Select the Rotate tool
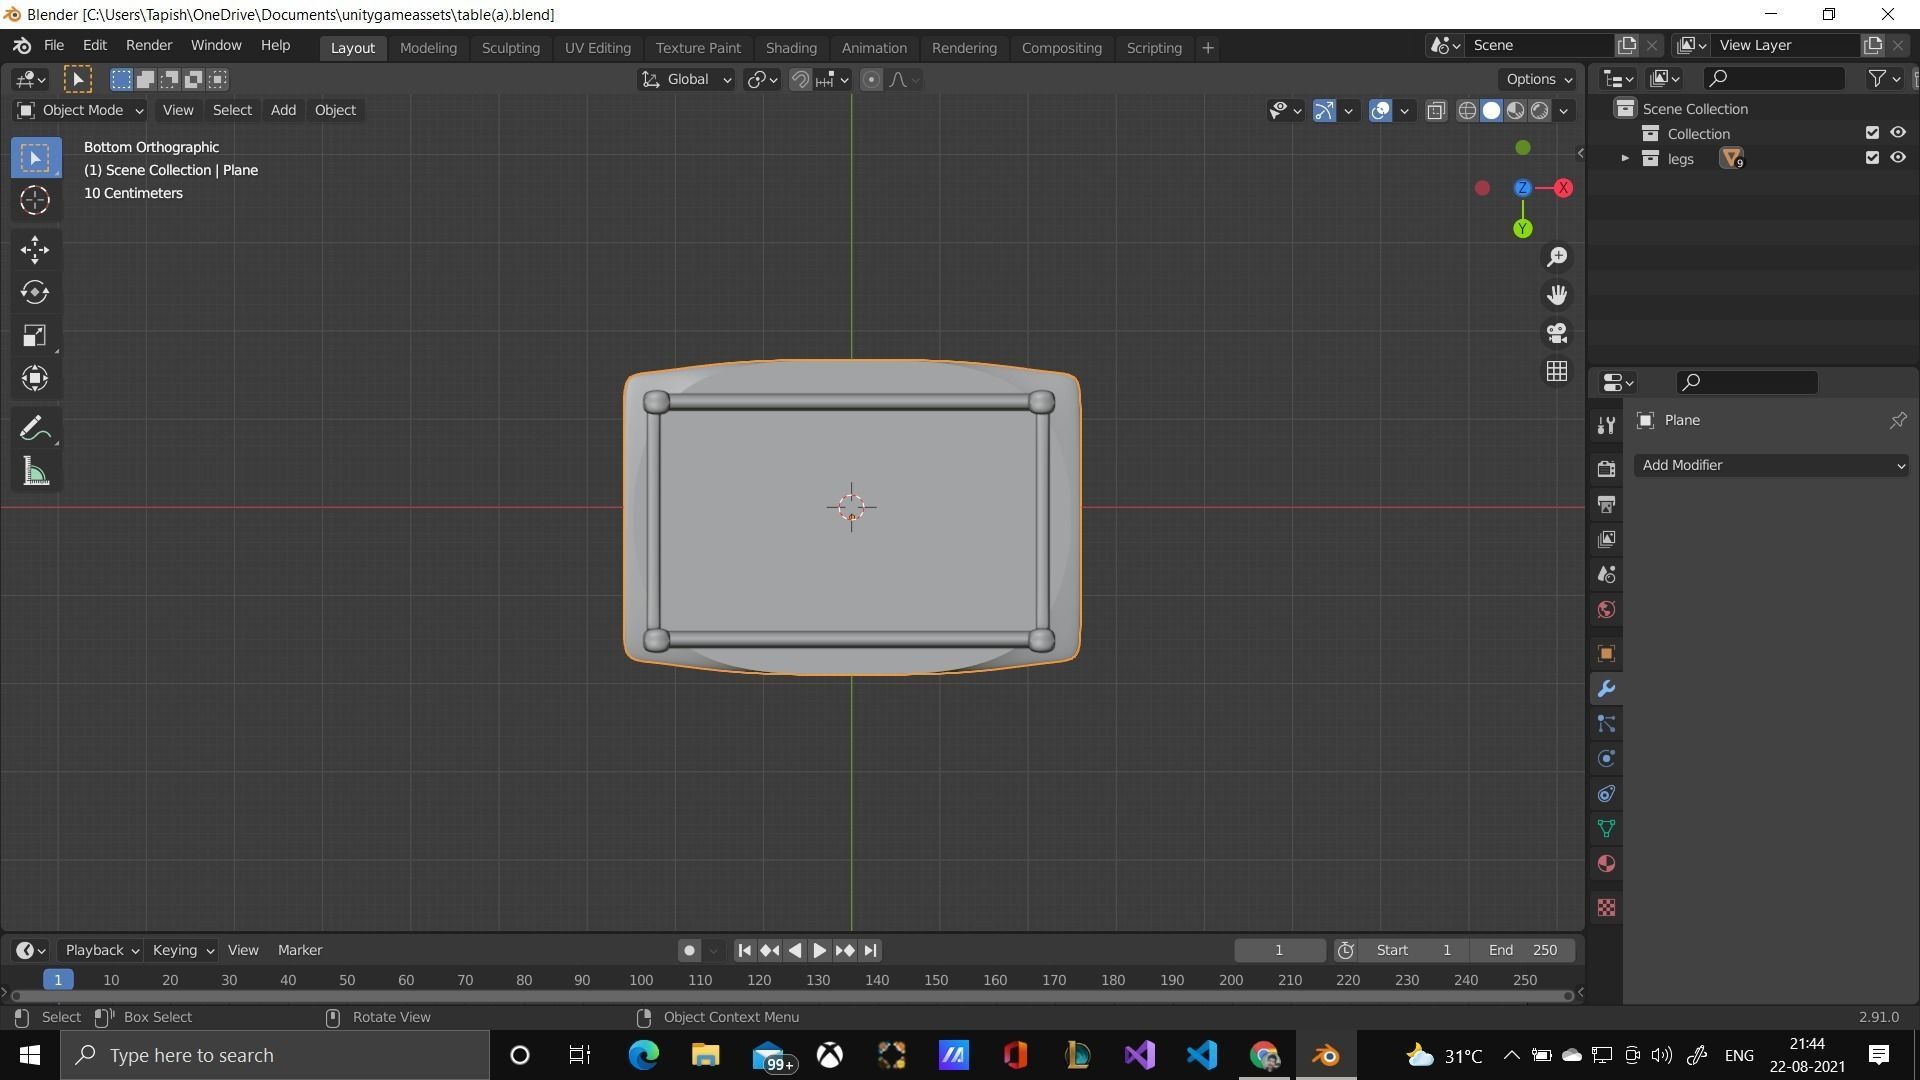Screen dimensions: 1920x1080 click(x=35, y=292)
